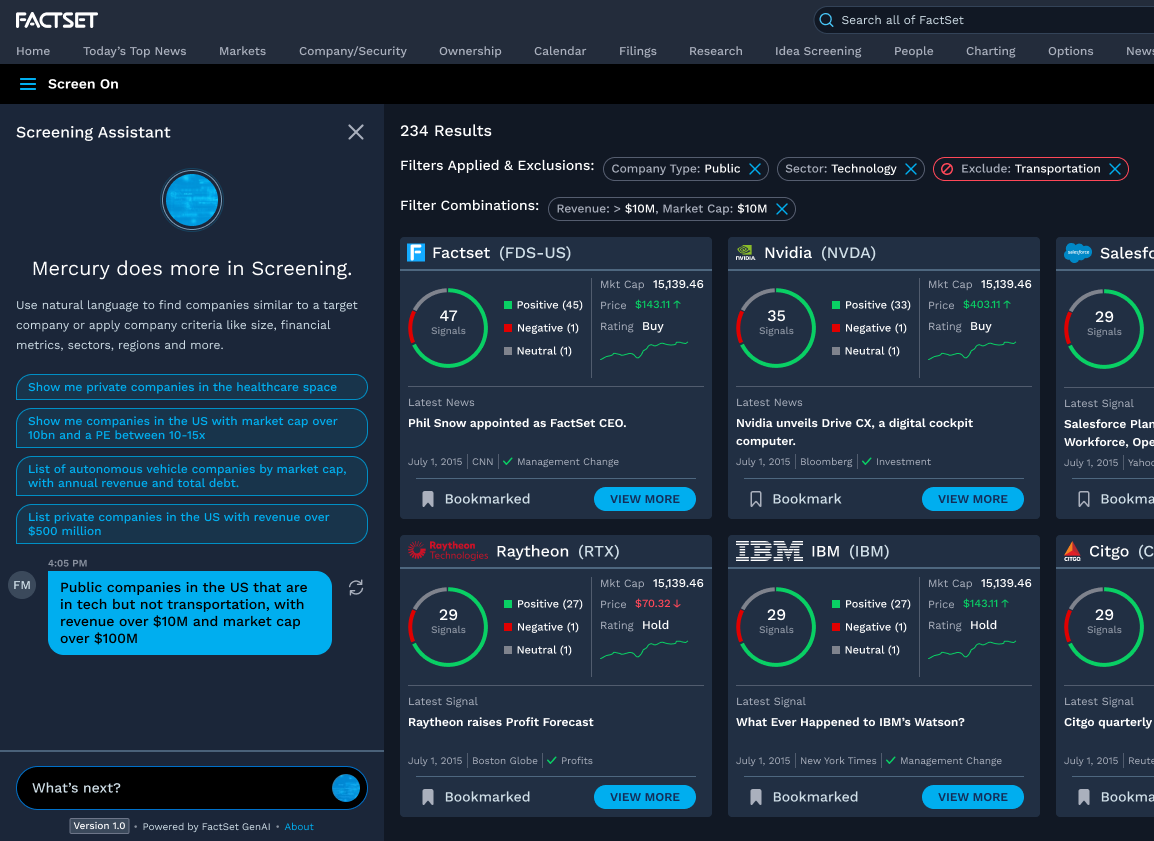Viewport: 1154px width, 841px height.
Task: Click the Factset 47 Signals ring
Action: tap(447, 327)
